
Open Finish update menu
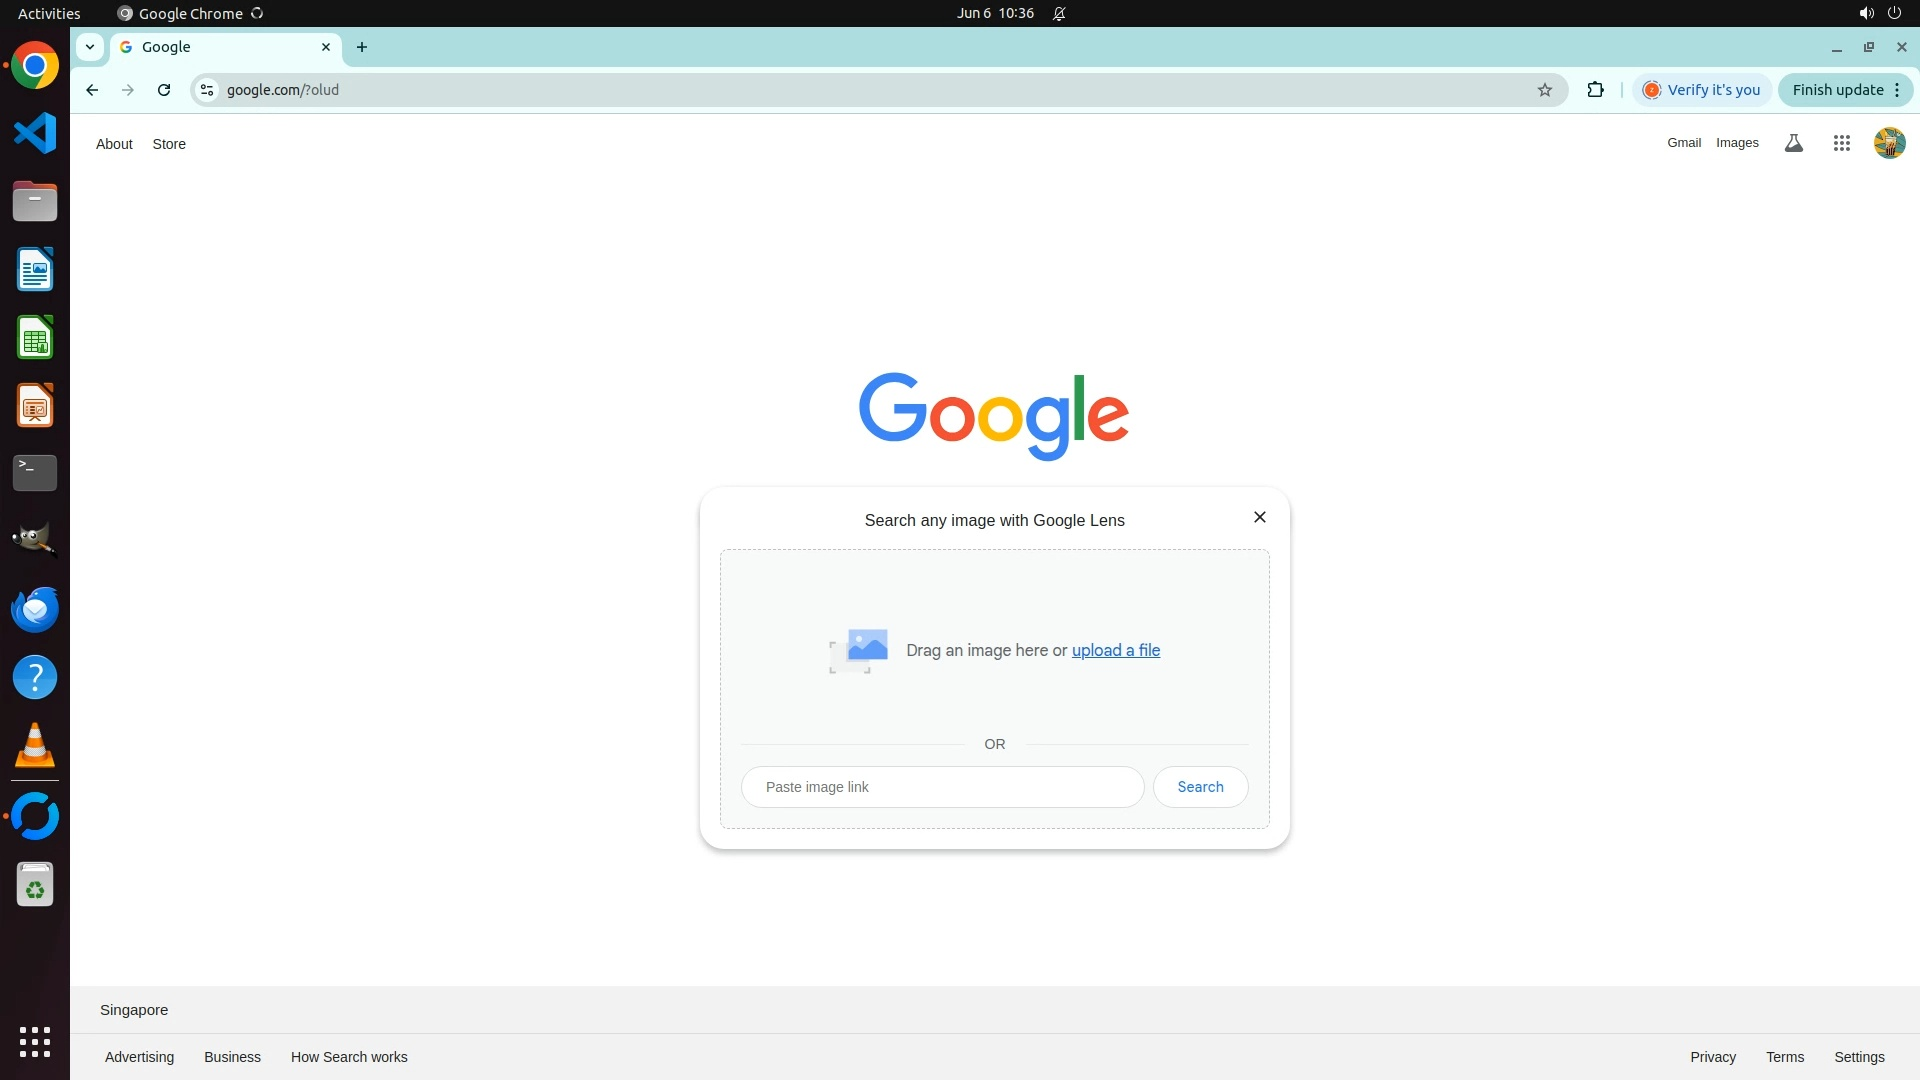[1845, 90]
